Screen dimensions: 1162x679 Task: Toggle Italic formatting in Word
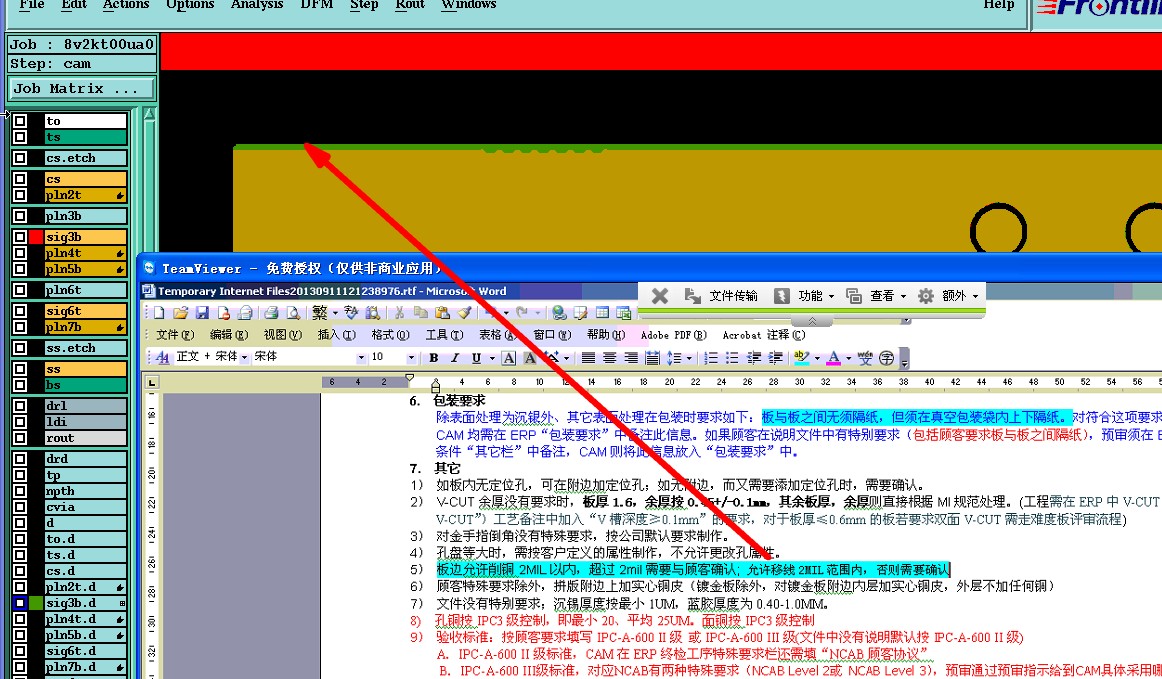[455, 358]
